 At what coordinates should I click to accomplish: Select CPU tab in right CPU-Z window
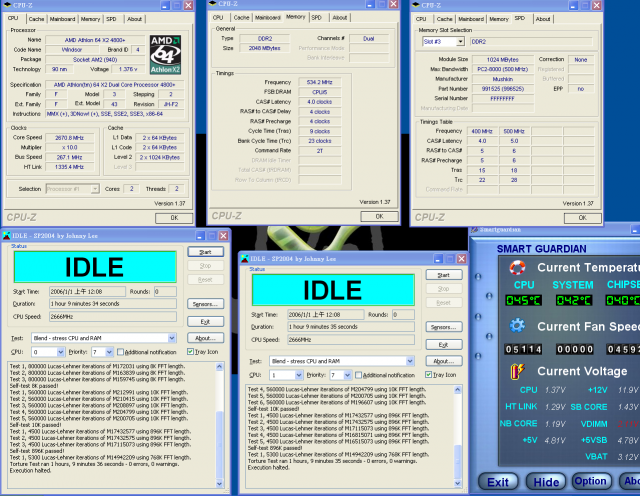pos(421,19)
